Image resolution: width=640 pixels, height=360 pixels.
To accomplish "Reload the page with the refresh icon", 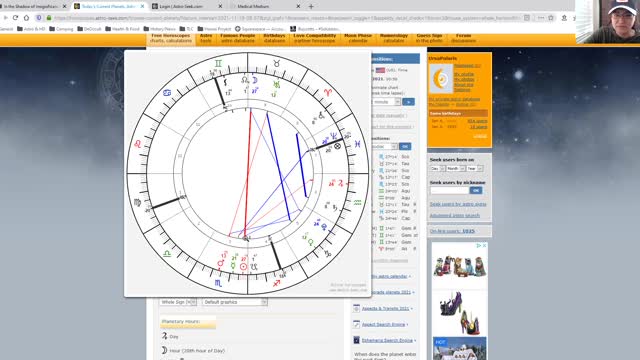I will (x=16, y=18).
